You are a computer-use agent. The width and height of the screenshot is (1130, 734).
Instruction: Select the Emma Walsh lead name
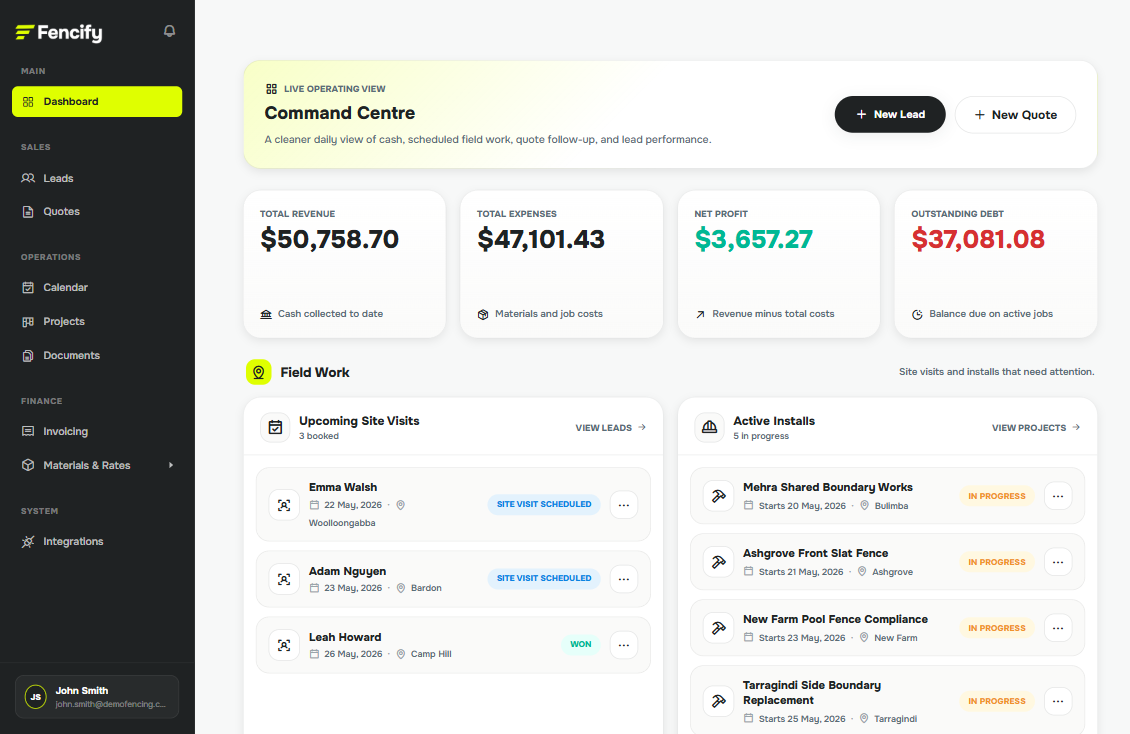pos(343,488)
